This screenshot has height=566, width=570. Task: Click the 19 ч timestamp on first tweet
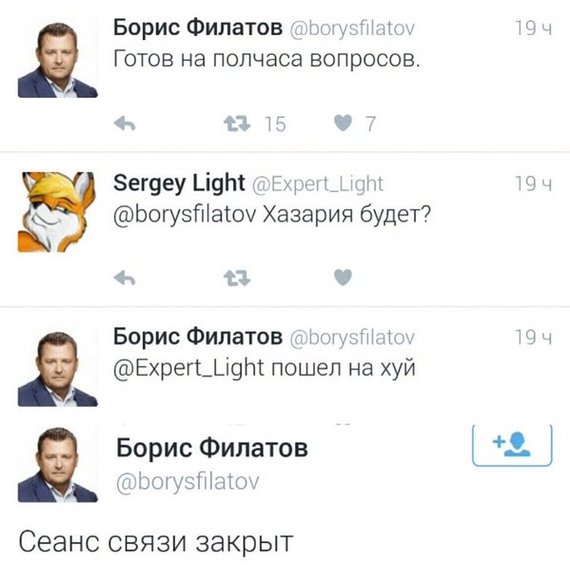click(533, 28)
